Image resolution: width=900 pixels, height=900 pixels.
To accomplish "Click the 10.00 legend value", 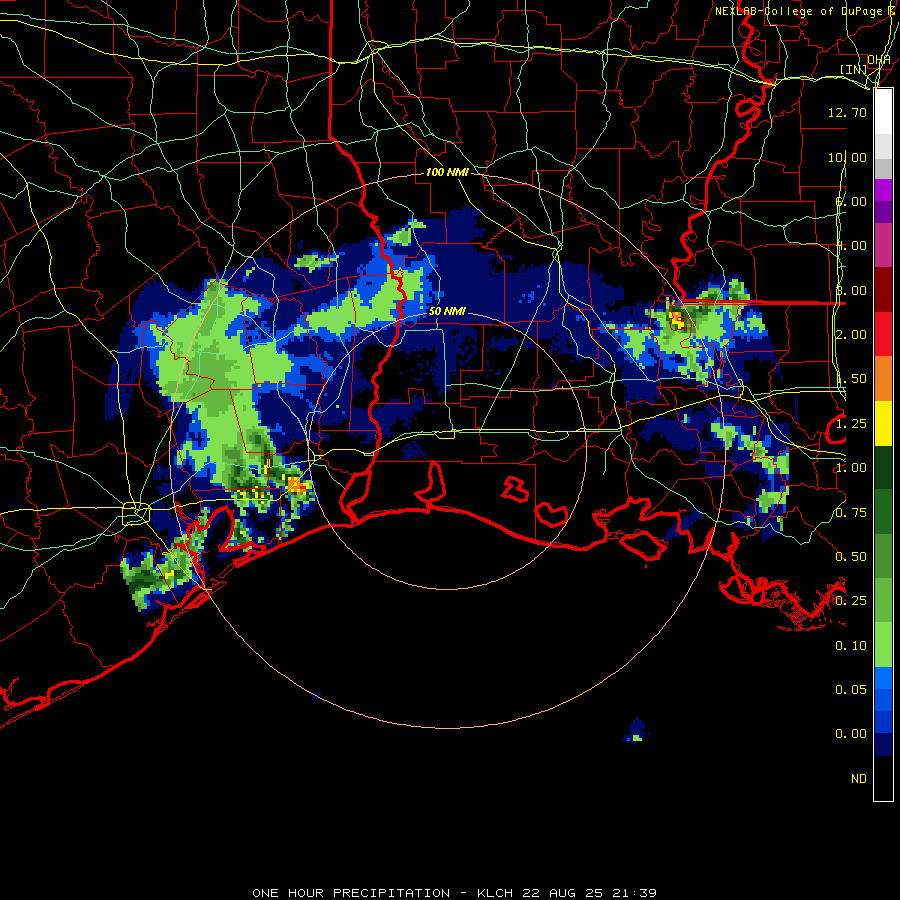I will click(x=847, y=157).
